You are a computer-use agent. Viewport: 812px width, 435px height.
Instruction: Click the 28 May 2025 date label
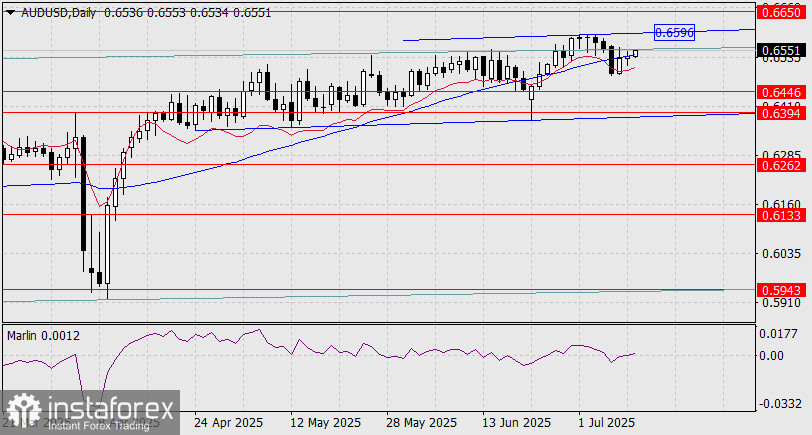click(421, 422)
